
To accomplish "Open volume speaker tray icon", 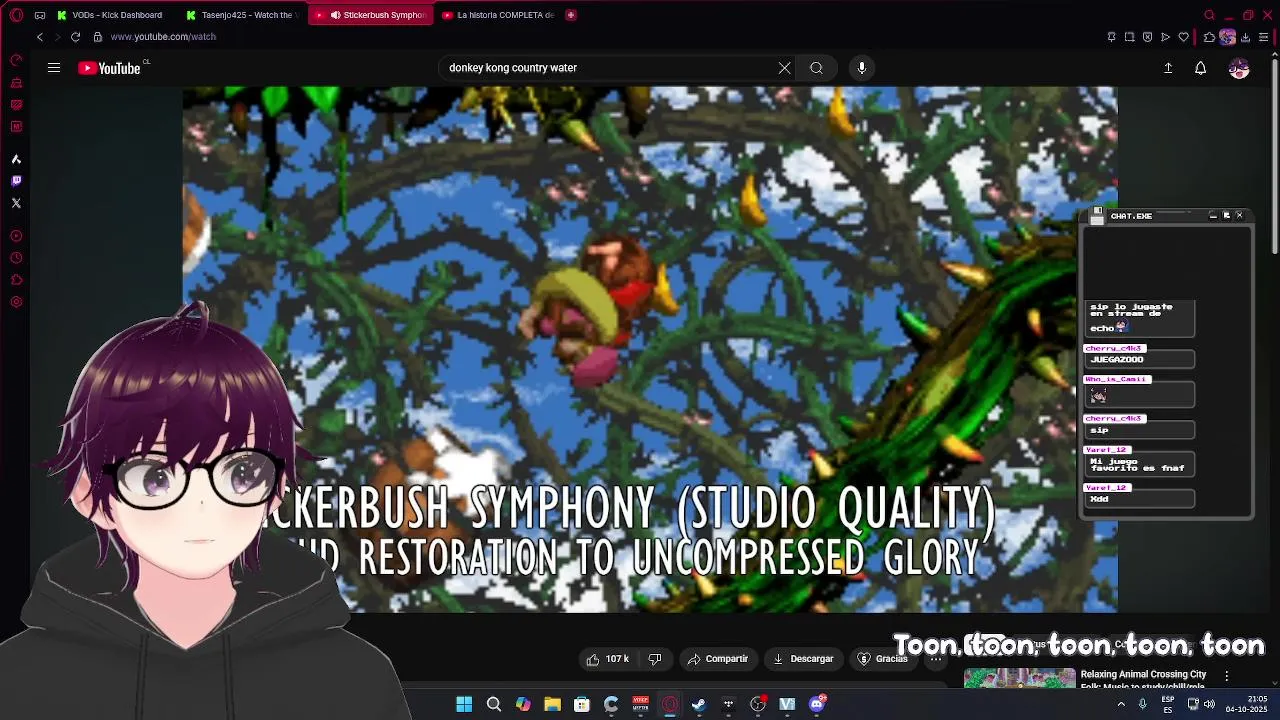I will click(1209, 704).
